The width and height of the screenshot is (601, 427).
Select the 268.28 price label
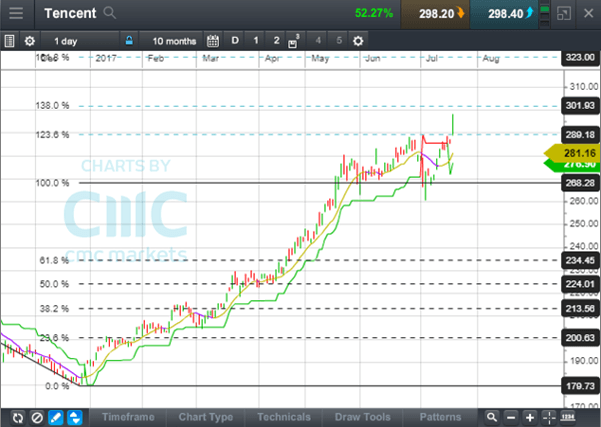point(580,183)
